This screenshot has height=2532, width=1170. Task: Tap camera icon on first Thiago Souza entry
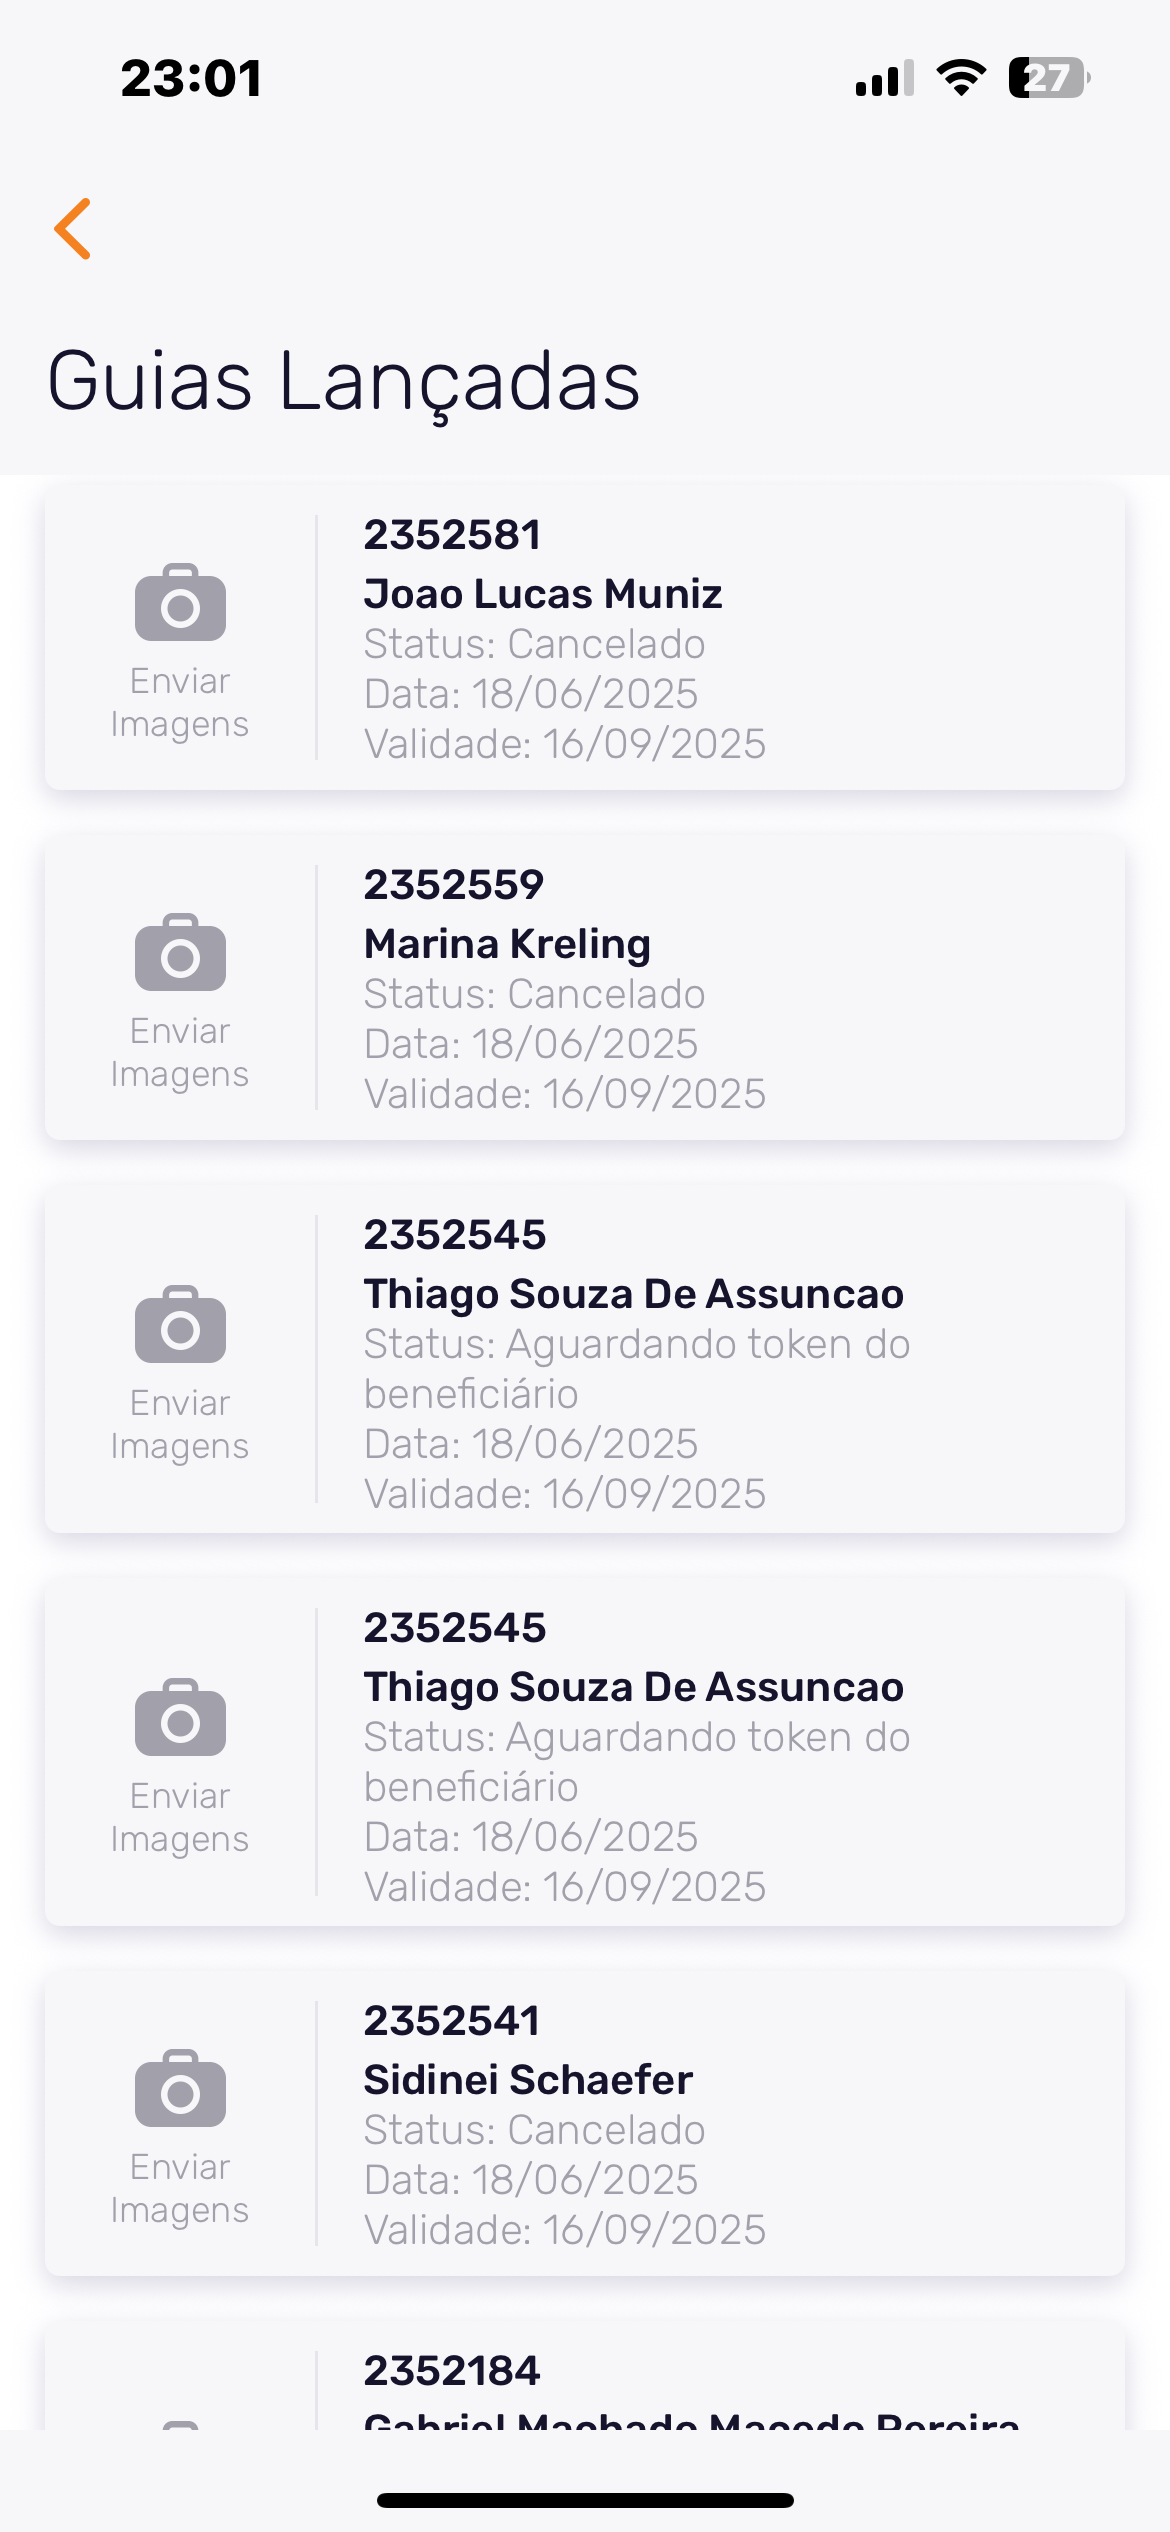click(x=180, y=1325)
